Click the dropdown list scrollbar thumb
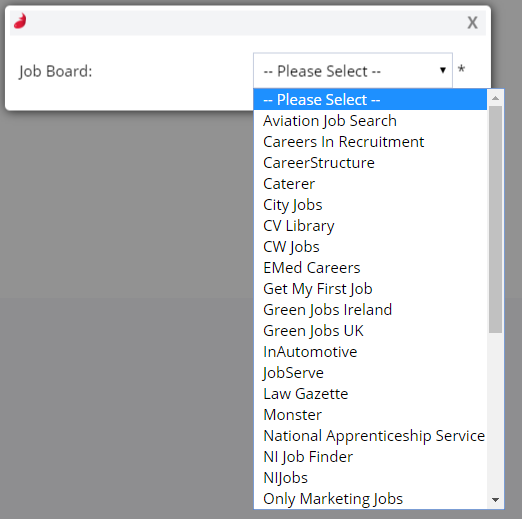Image resolution: width=522 pixels, height=519 pixels. tap(495, 219)
